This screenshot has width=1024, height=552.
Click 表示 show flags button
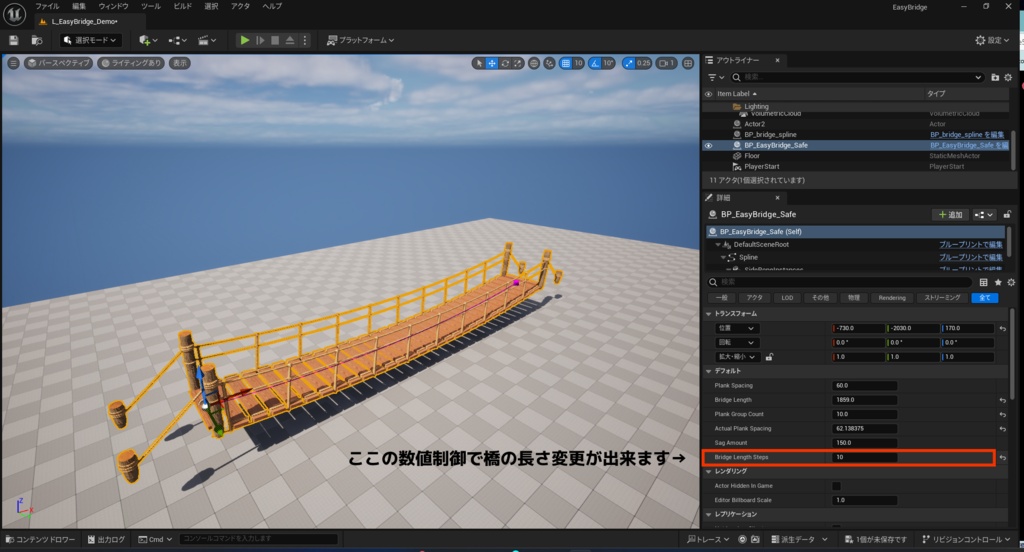180,63
